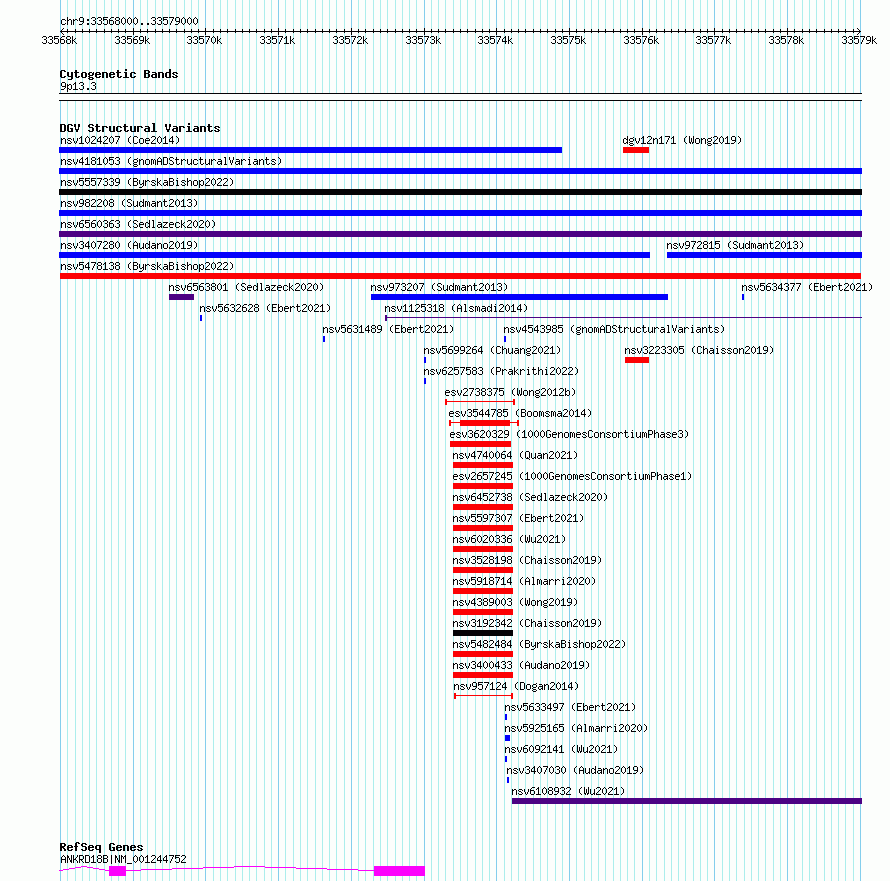890x881 pixels.
Task: Click the nsv4181053 (gnomADStructuralVariants) label
Action: pos(171,161)
